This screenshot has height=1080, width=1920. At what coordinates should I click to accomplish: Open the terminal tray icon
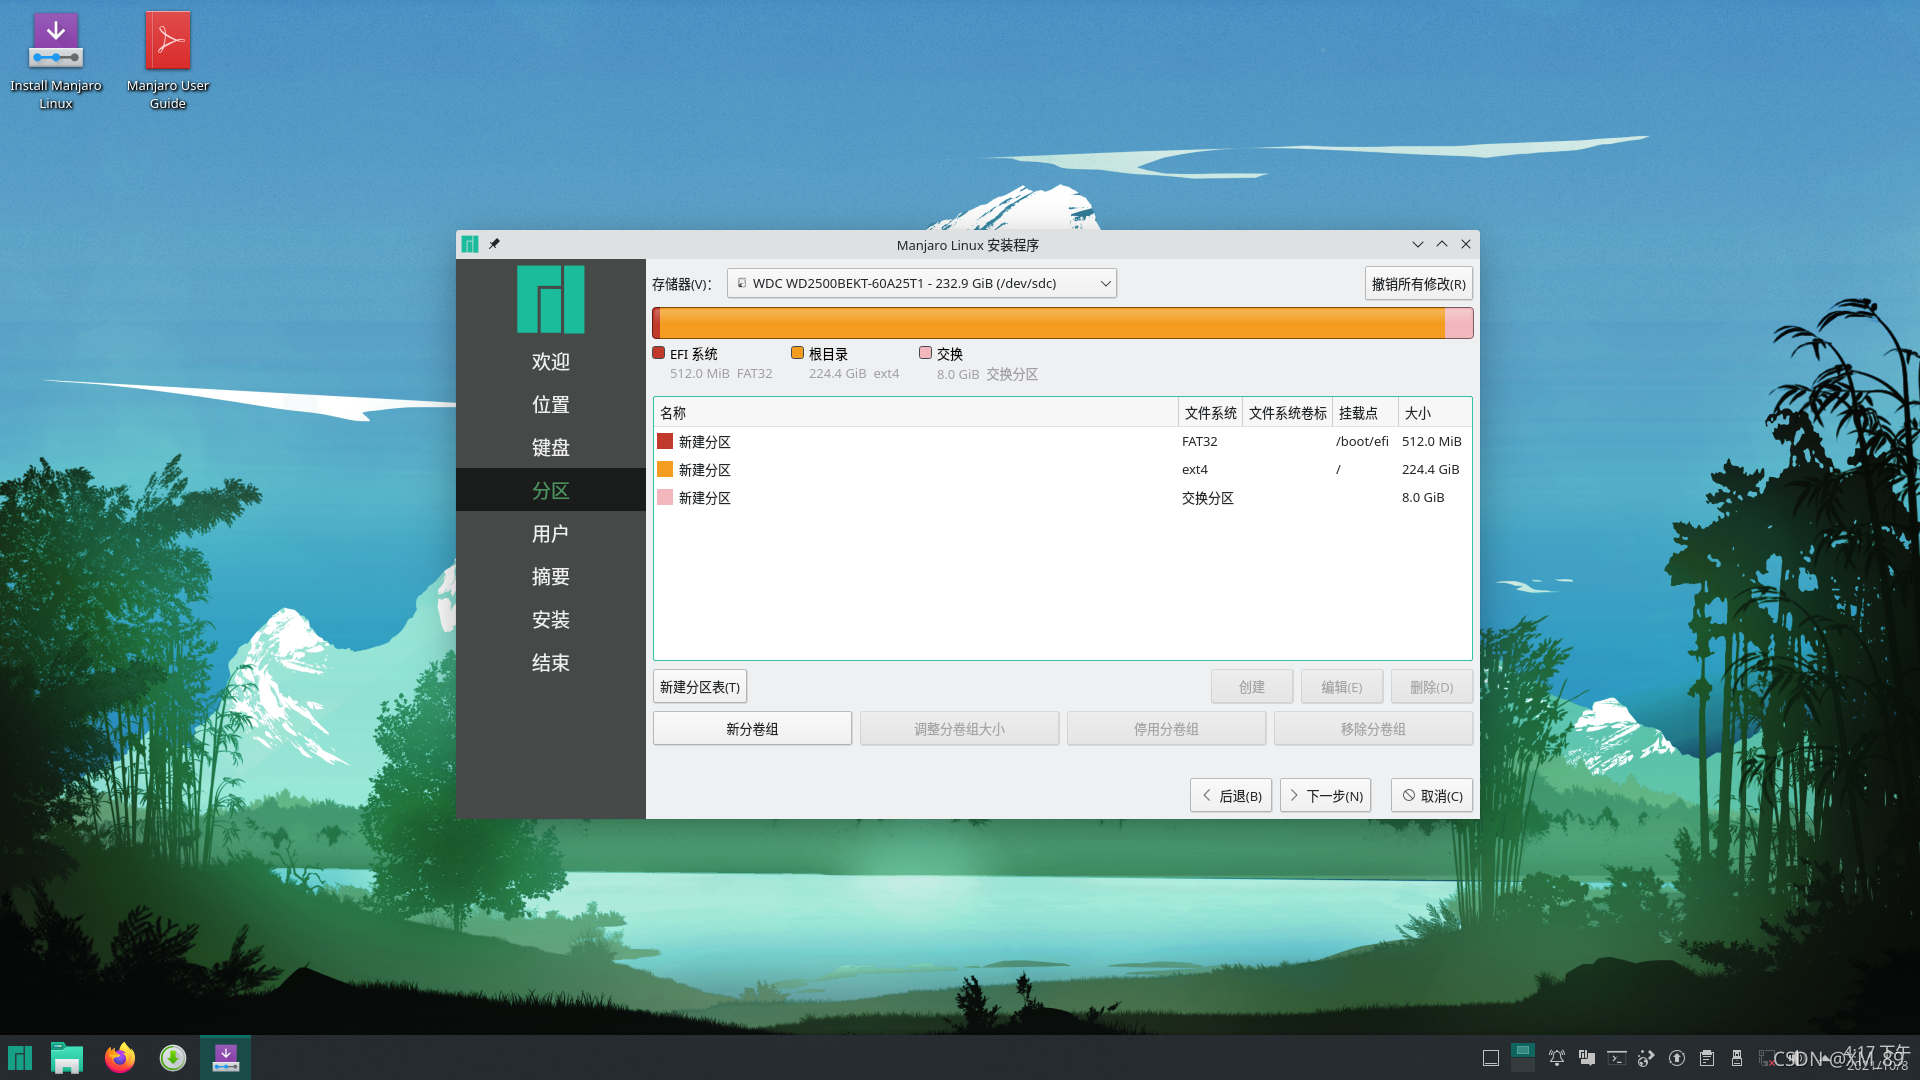click(1617, 1058)
